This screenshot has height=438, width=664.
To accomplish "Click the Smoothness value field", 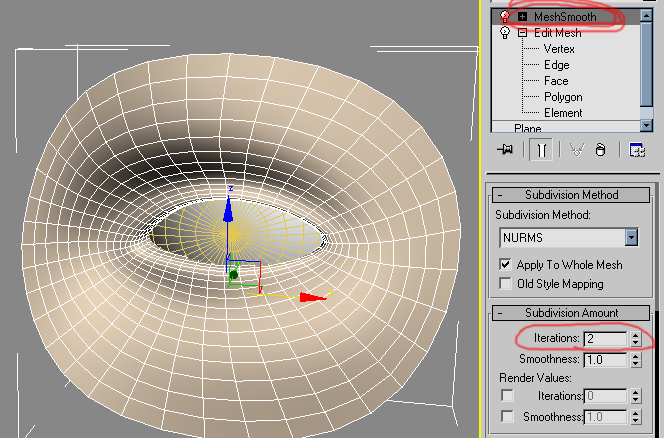I will 605,360.
